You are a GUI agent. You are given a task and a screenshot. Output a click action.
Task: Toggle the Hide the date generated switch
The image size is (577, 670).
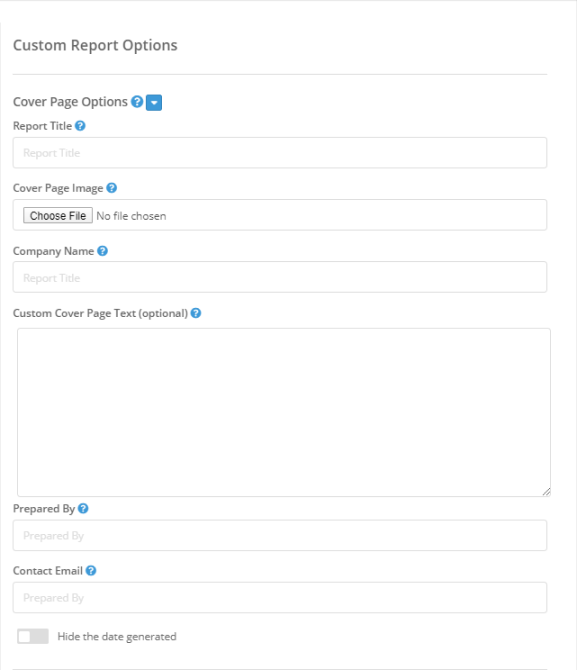[33, 636]
